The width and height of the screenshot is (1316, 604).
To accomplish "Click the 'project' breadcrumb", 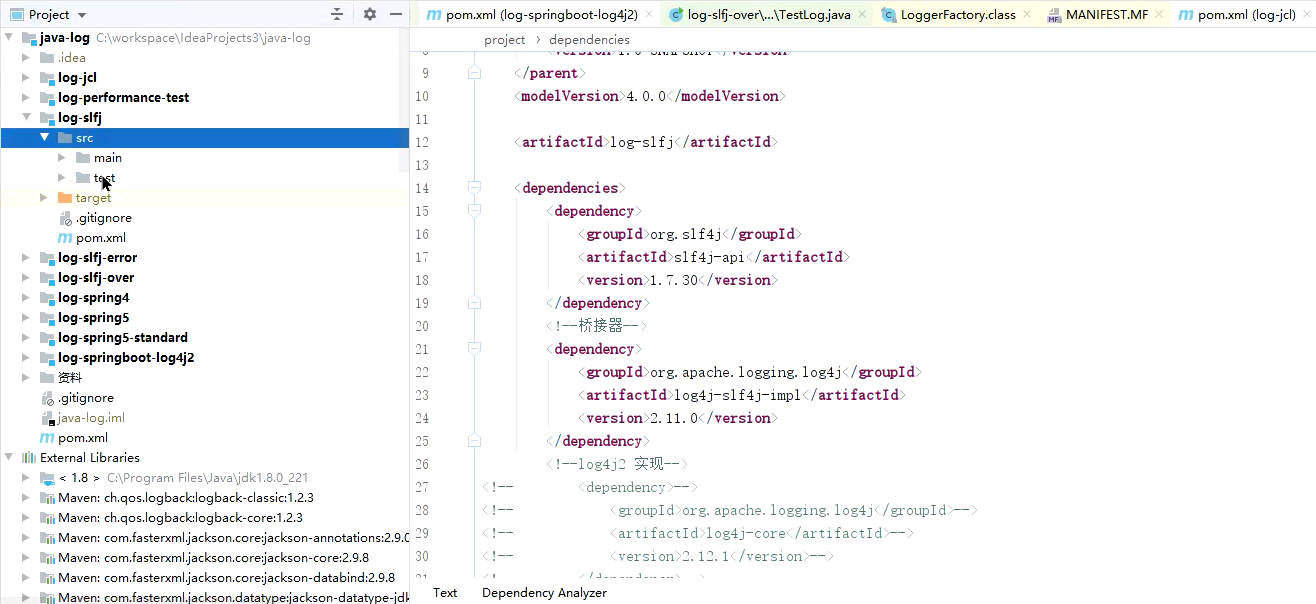I will pyautogui.click(x=505, y=40).
